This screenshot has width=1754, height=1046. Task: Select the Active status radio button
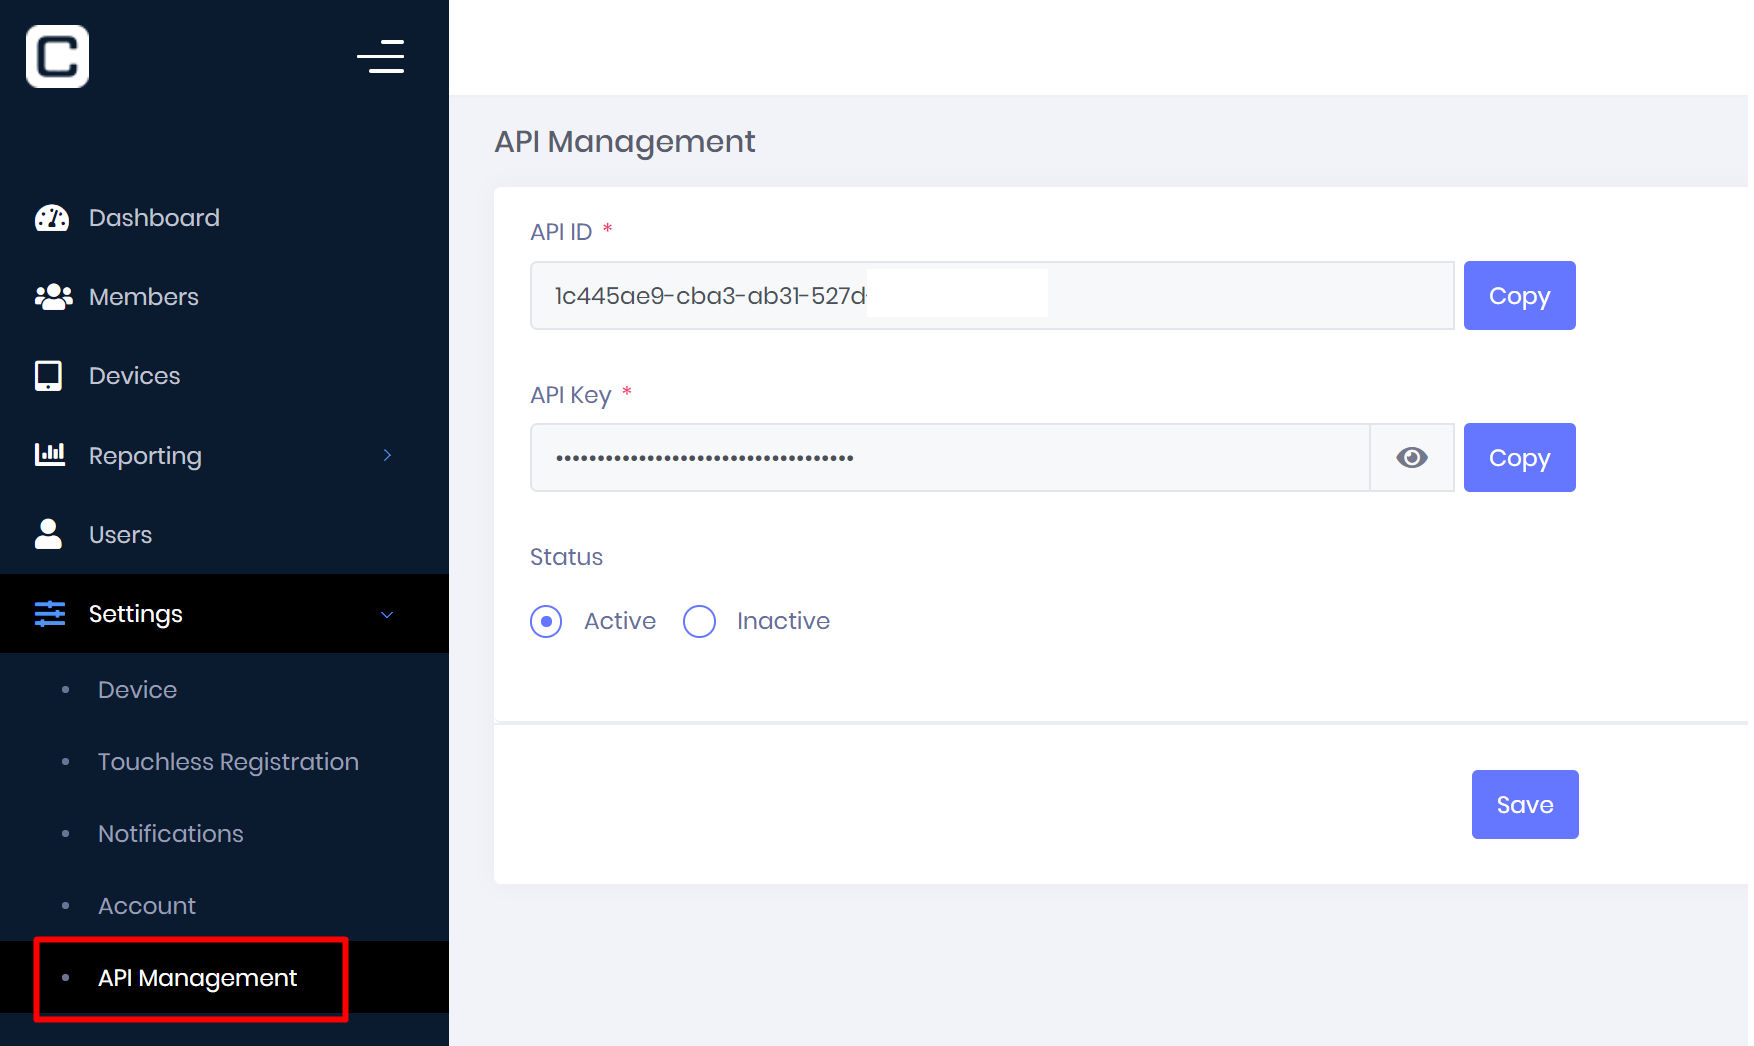click(x=546, y=621)
